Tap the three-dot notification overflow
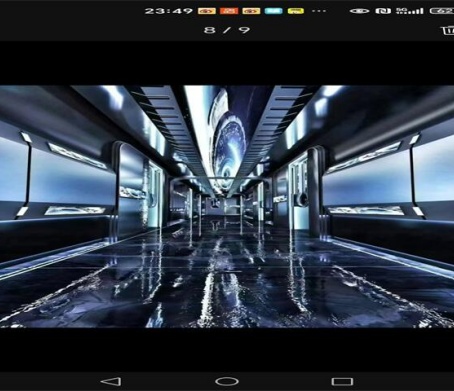The height and width of the screenshot is (391, 454). coord(319,11)
